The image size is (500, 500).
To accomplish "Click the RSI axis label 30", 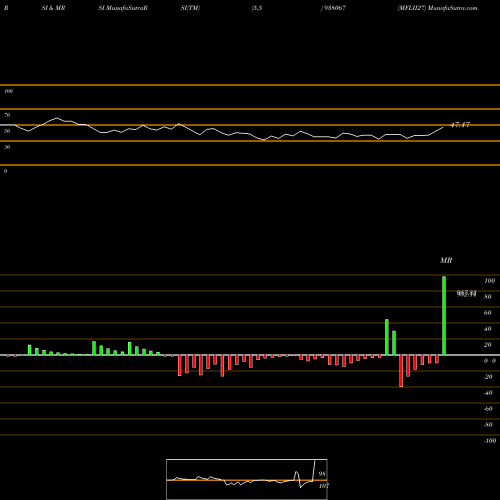I will (7, 147).
